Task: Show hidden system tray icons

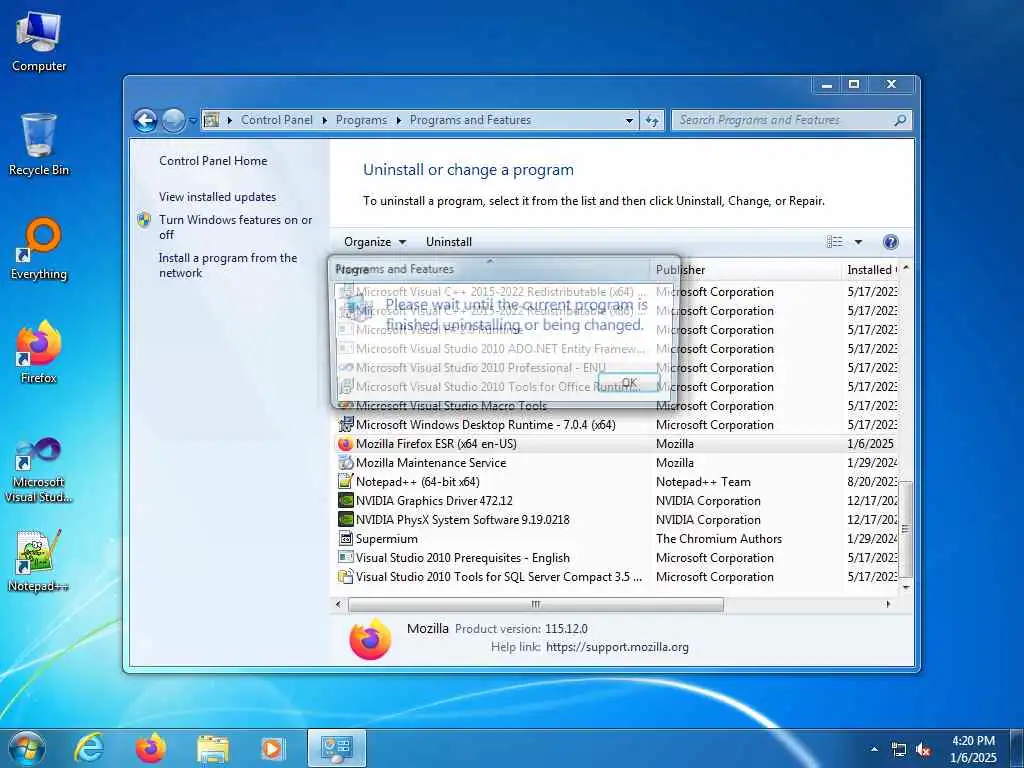Action: [874, 749]
